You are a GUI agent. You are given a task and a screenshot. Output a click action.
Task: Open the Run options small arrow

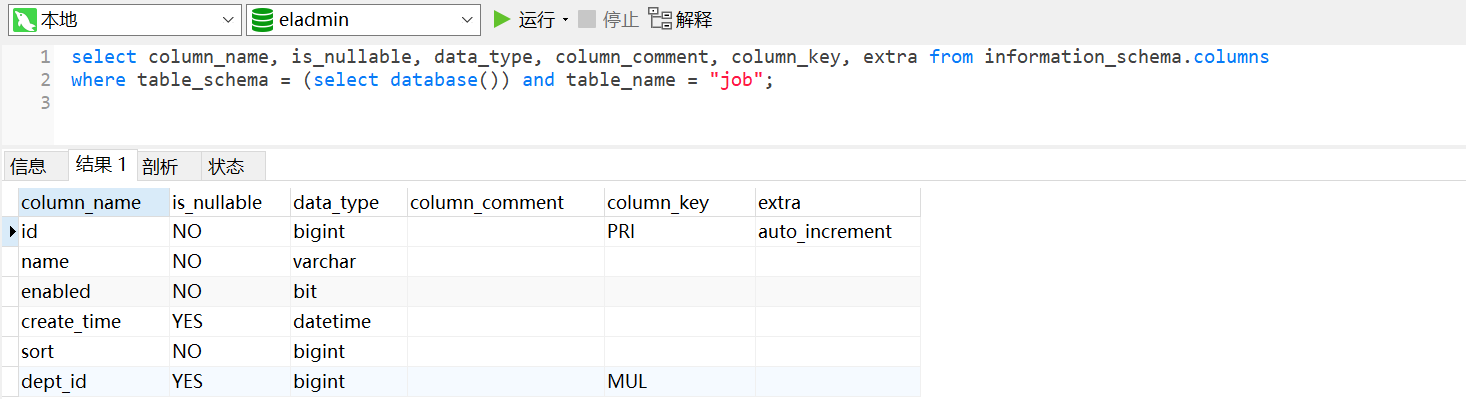(565, 20)
